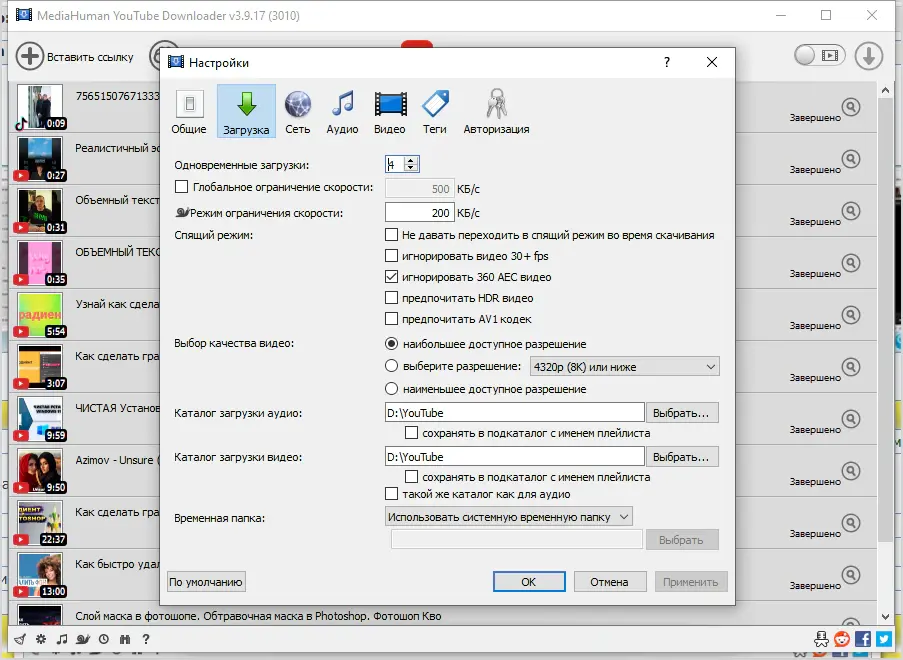Open the temporary folder dropdown
903x660 pixels.
point(509,517)
